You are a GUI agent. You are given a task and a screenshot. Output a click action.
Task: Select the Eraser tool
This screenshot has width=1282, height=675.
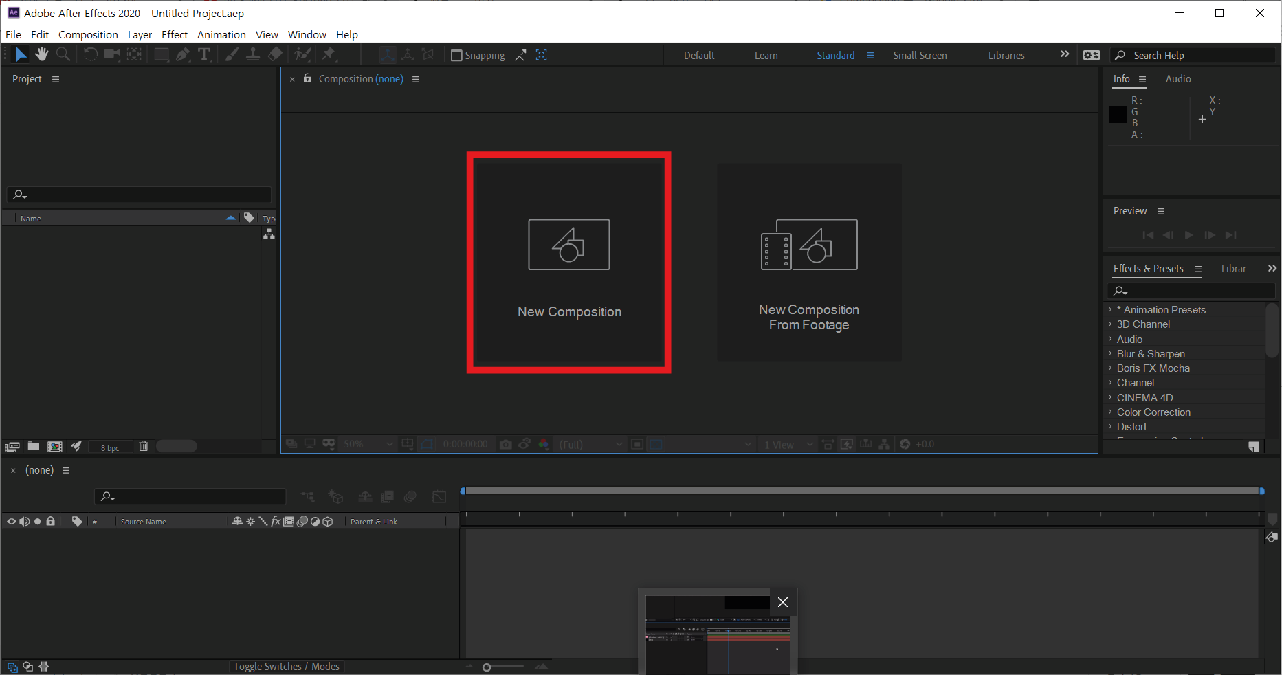pos(275,55)
